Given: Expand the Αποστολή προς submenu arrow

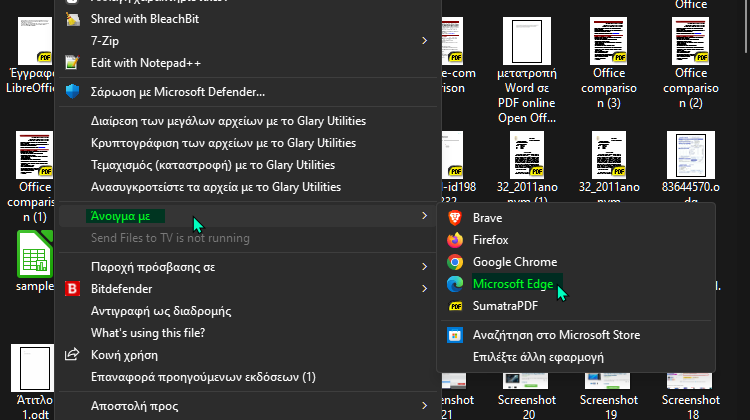Looking at the screenshot, I should (x=424, y=406).
